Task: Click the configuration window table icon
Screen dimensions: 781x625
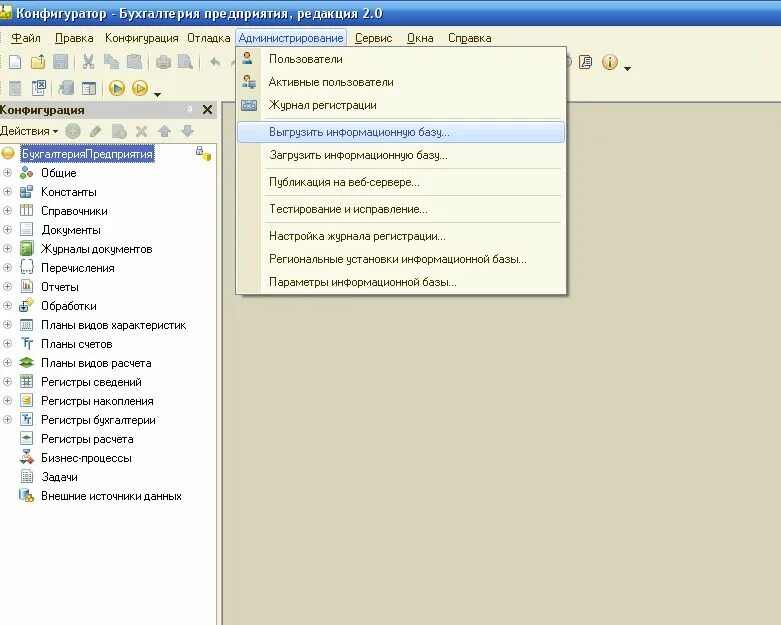Action: (89, 89)
